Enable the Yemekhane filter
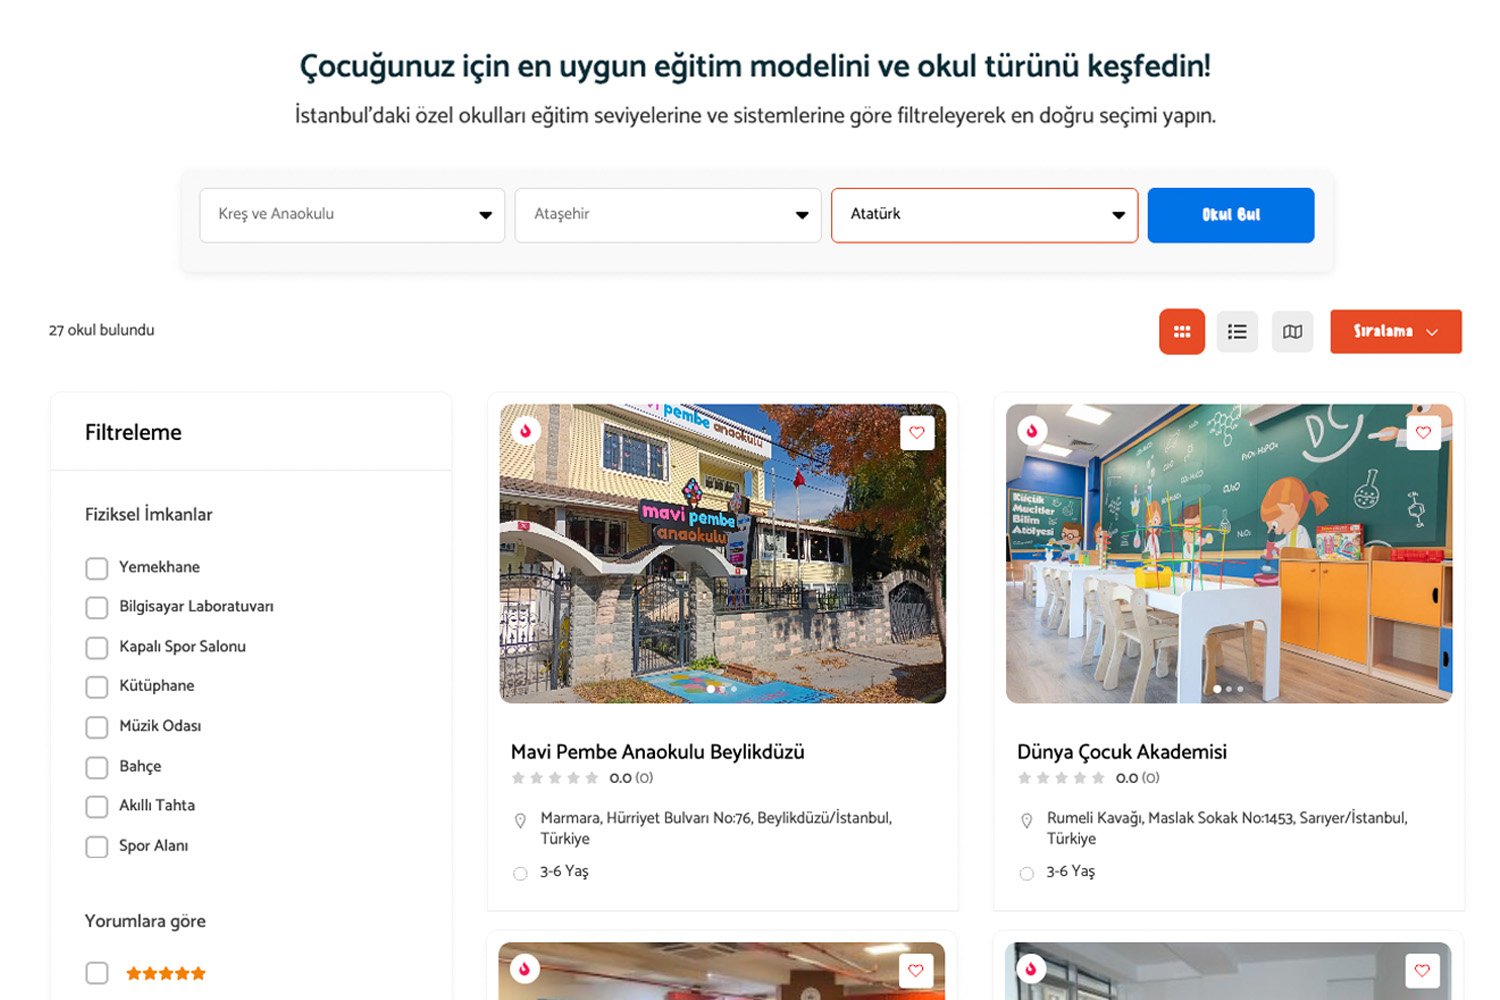Viewport: 1500px width, 1000px height. (97, 568)
